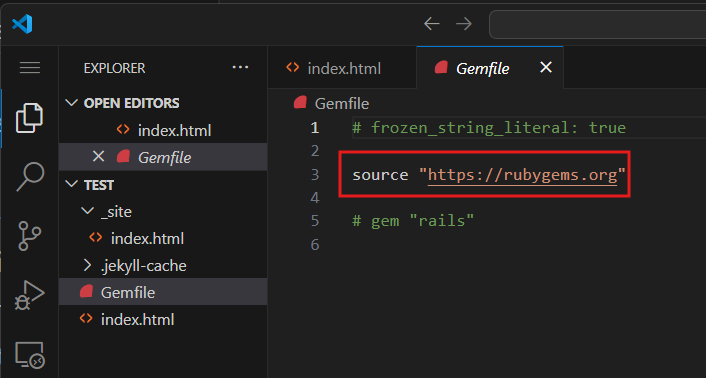Open the Remote Explorer view
Image resolution: width=706 pixels, height=378 pixels.
tap(30, 355)
